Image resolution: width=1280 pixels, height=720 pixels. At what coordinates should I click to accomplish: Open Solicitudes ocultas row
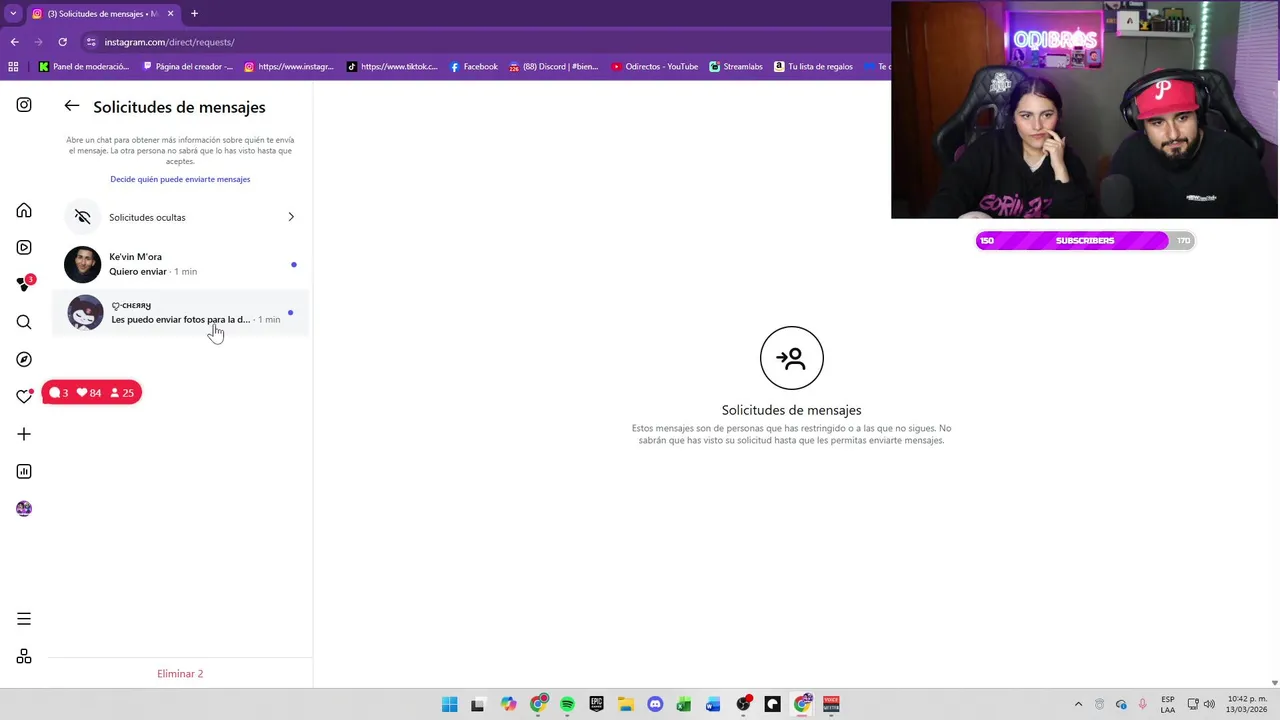(x=180, y=217)
